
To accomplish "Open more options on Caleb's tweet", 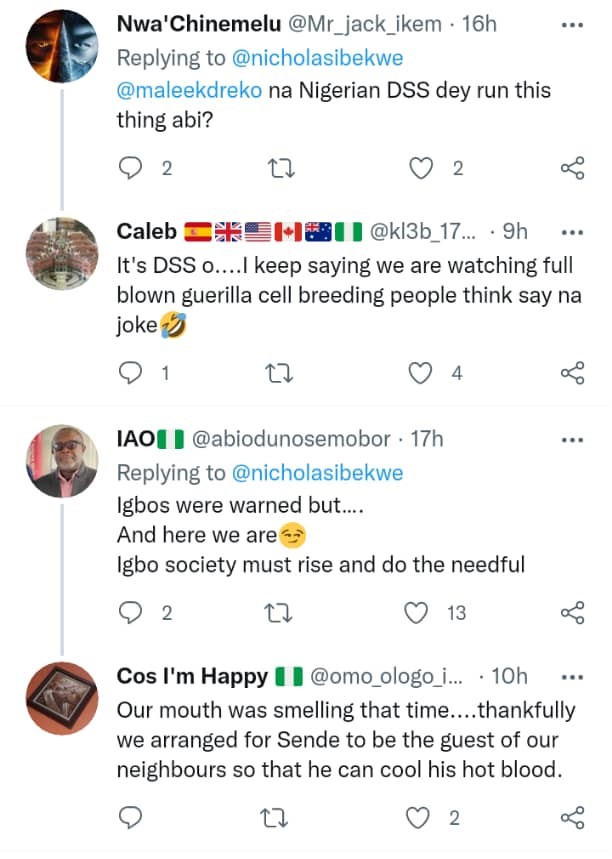I will point(572,231).
